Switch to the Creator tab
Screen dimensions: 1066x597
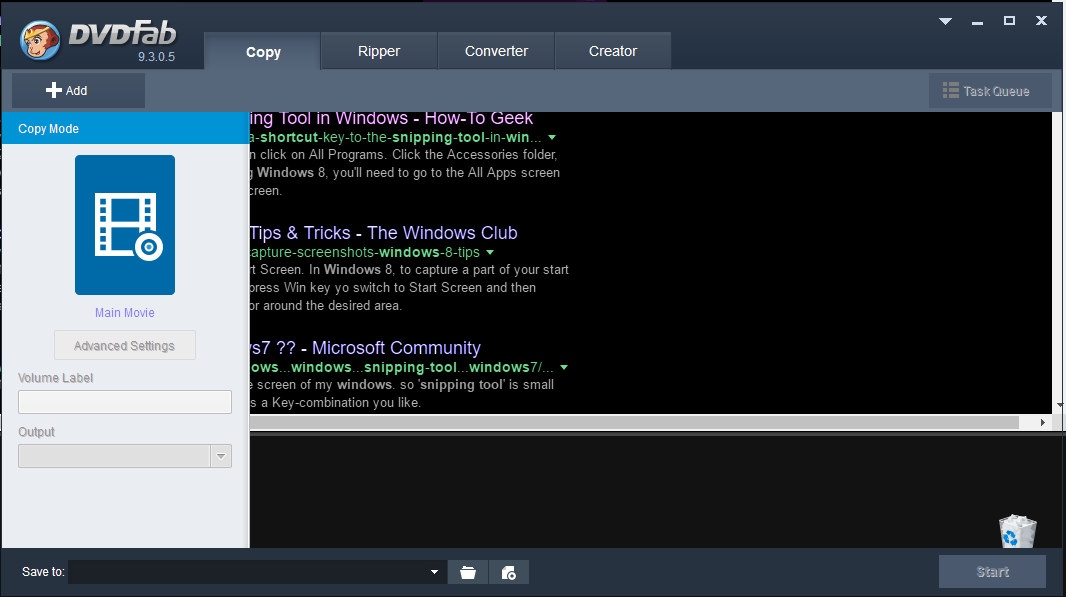pos(613,51)
